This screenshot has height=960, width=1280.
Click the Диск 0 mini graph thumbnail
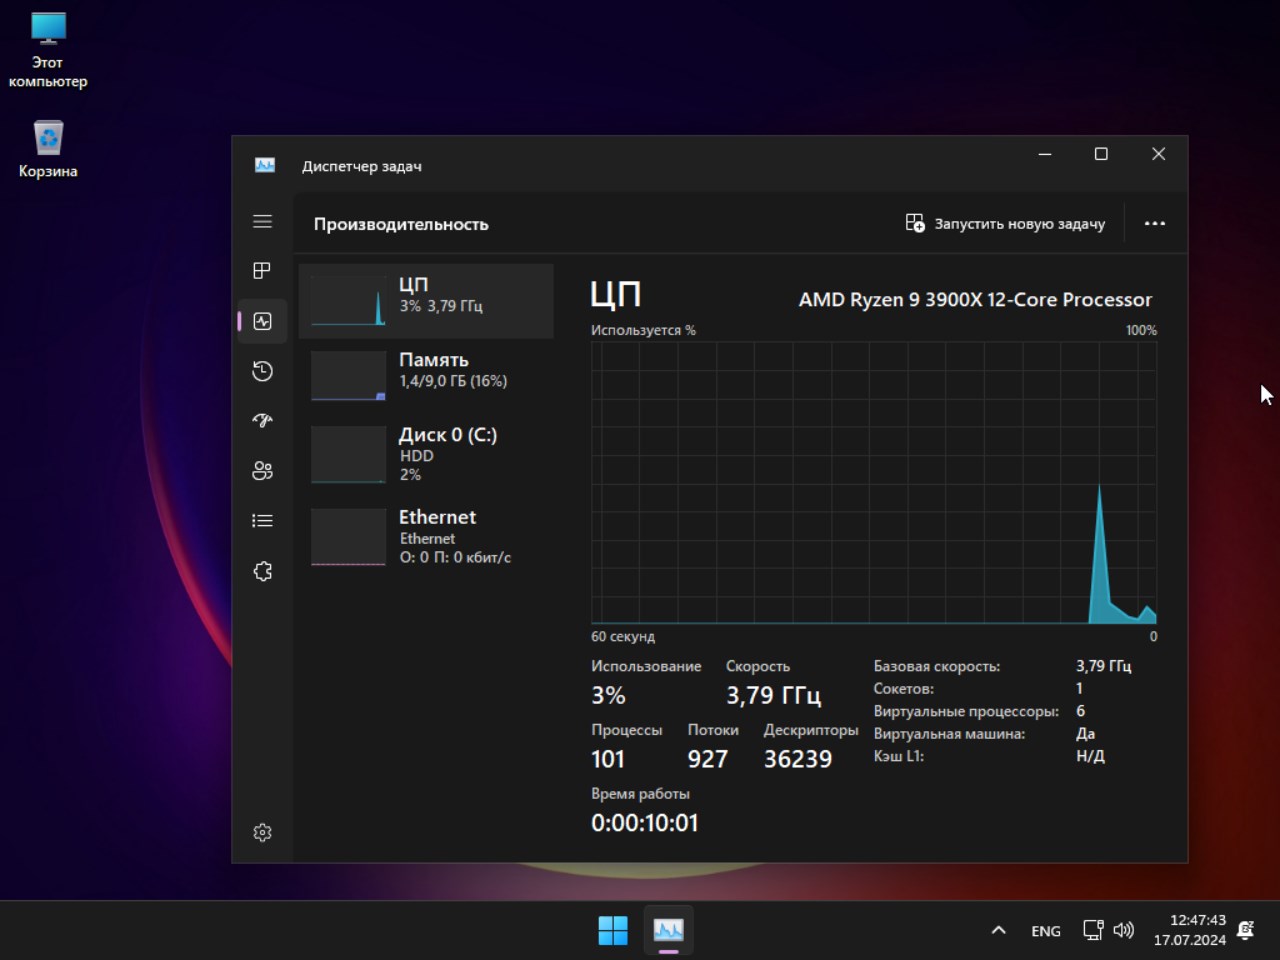(x=348, y=454)
